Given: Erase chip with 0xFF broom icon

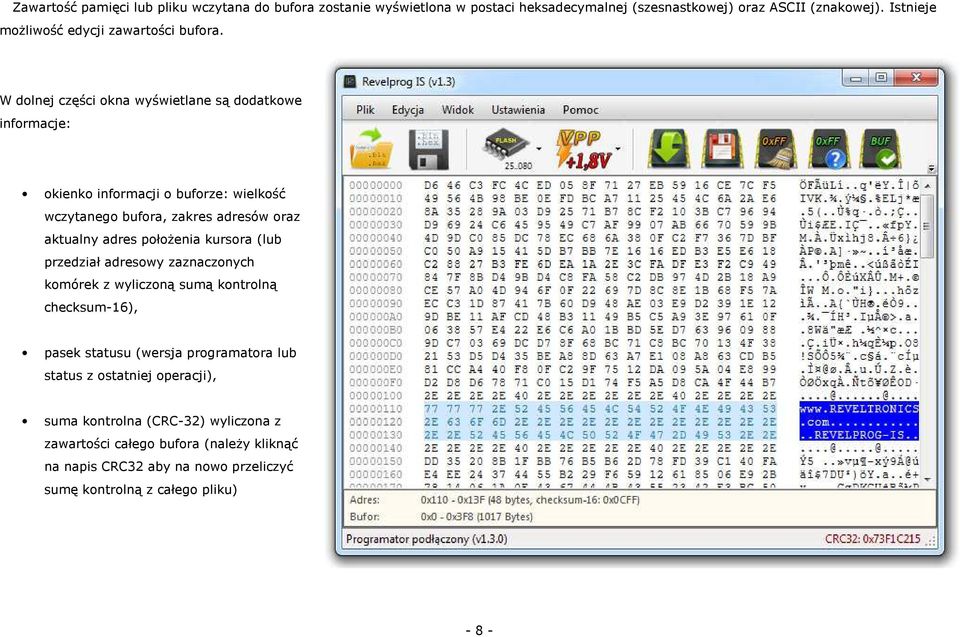Looking at the screenshot, I should 775,148.
